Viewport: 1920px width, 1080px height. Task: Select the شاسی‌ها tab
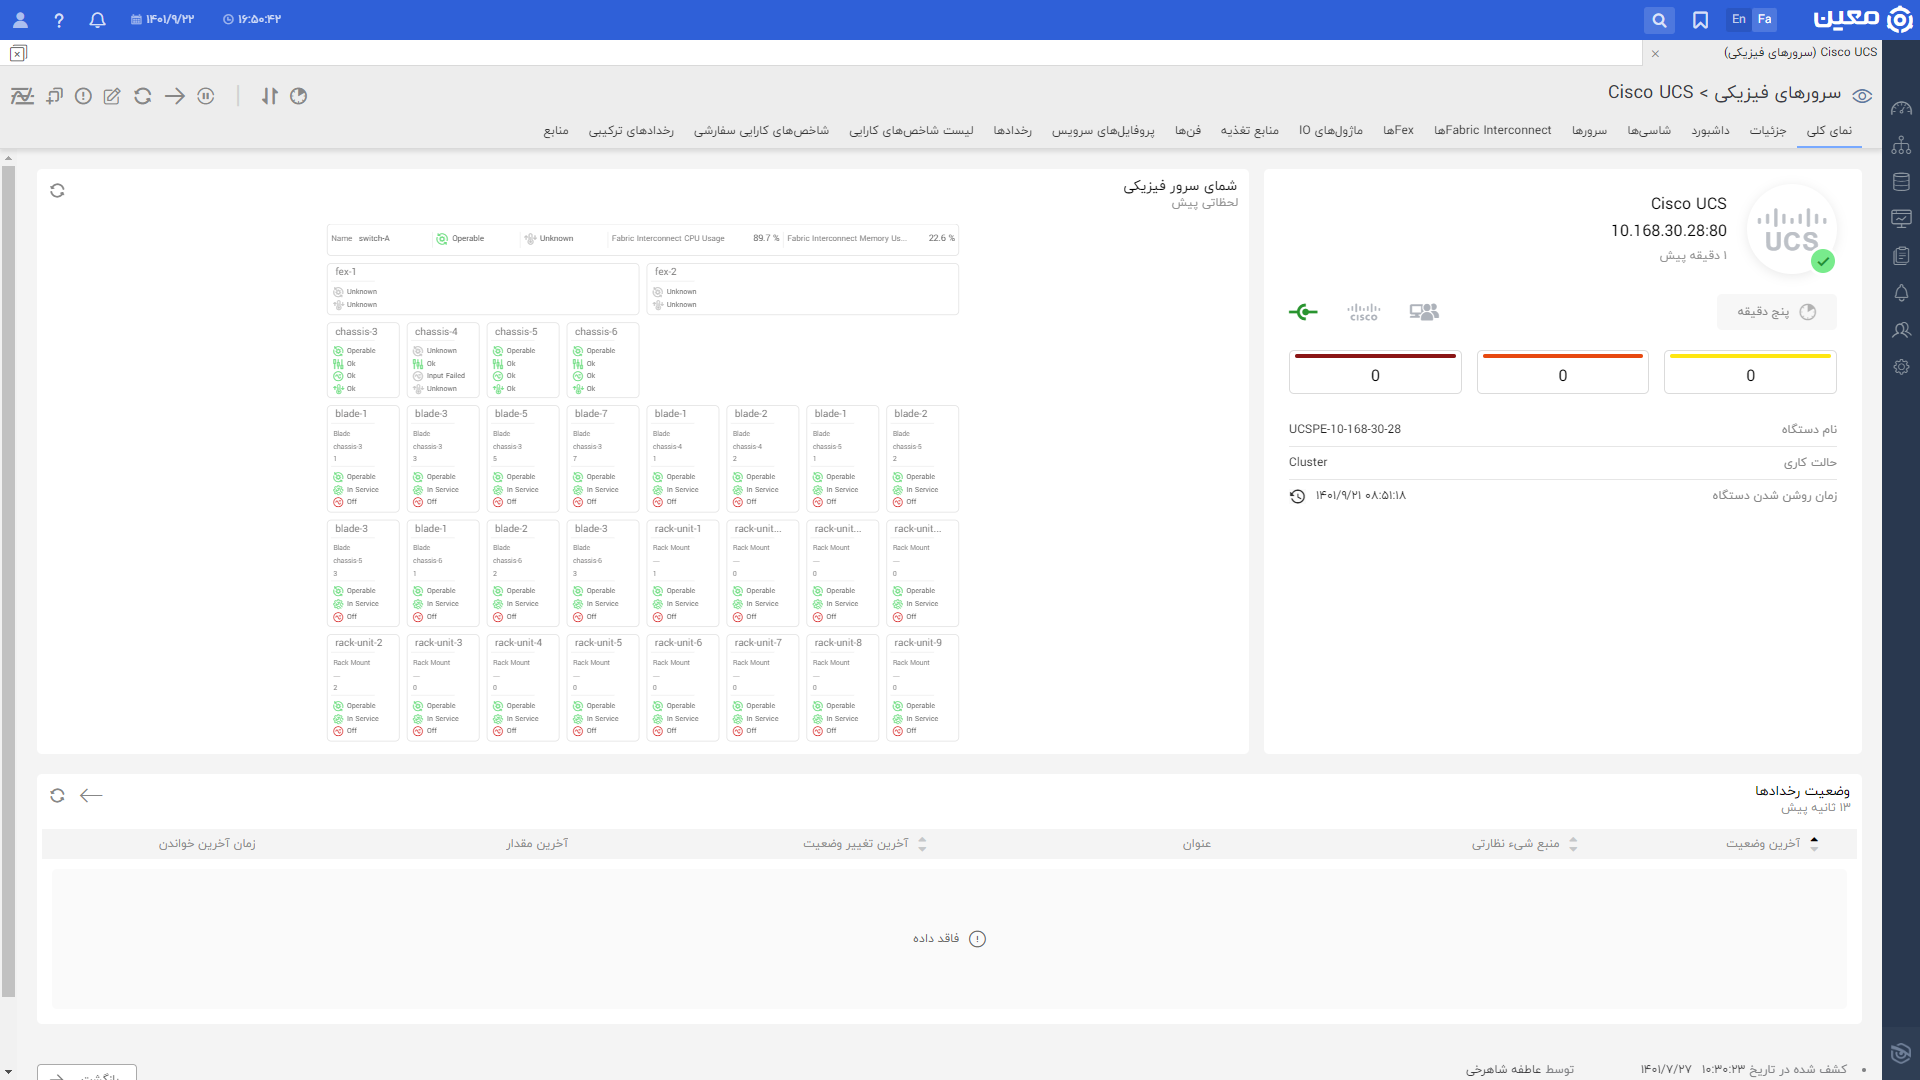point(1649,130)
